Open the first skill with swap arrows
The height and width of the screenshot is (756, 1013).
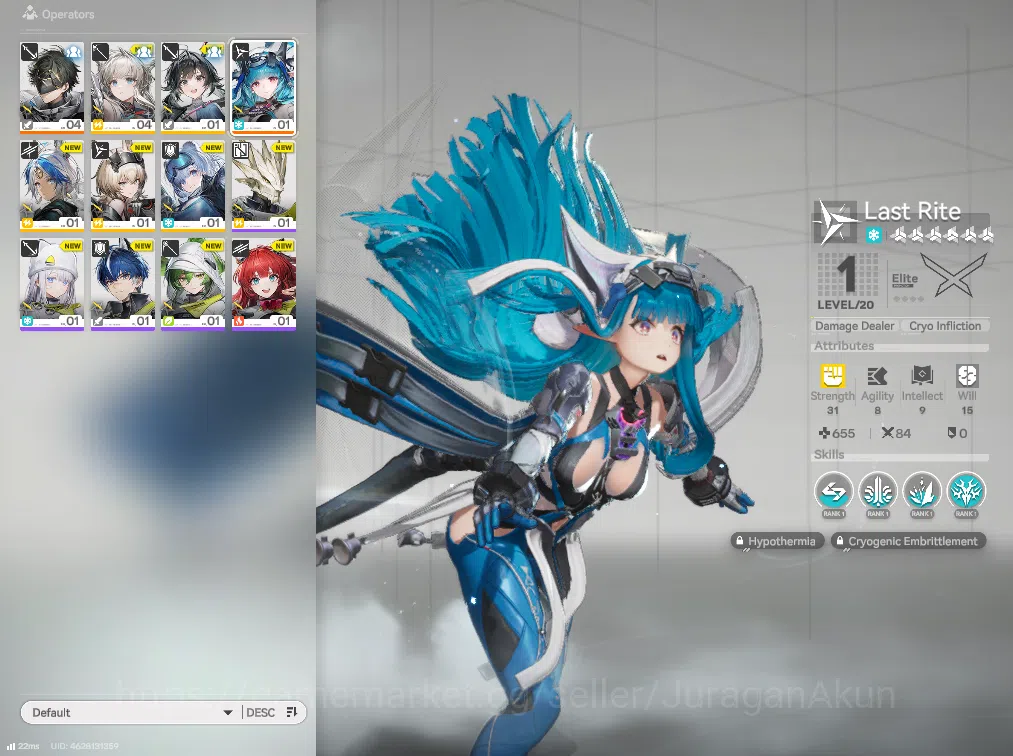(833, 492)
